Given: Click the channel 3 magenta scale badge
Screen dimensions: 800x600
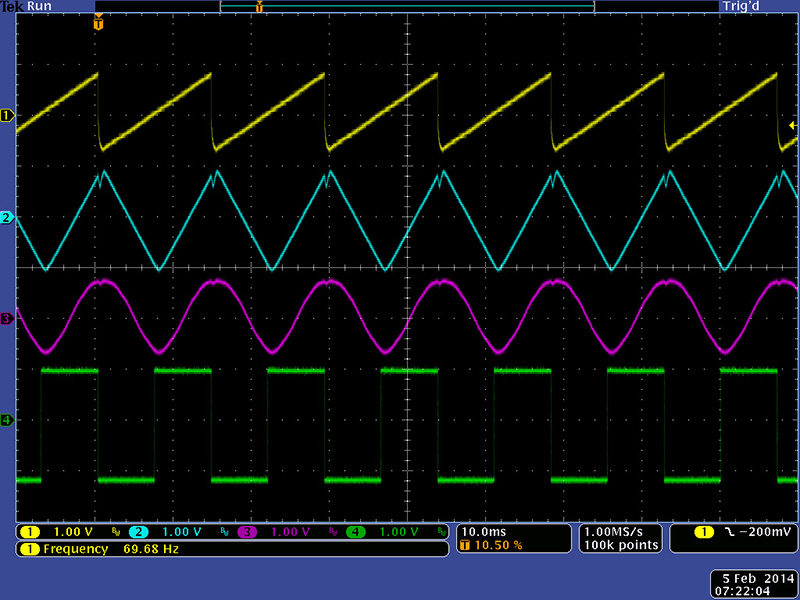Looking at the screenshot, I should pyautogui.click(x=247, y=532).
